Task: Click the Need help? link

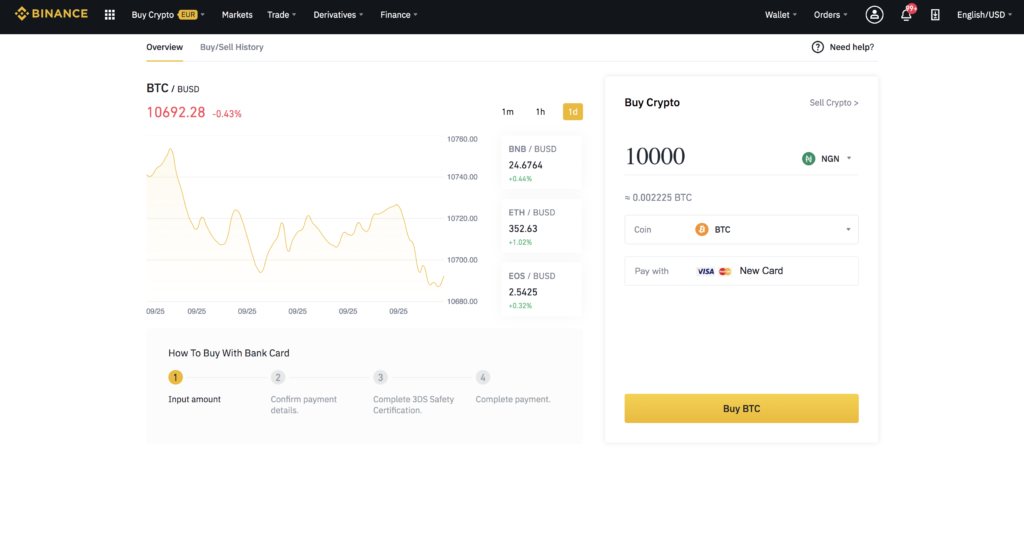Action: [x=852, y=47]
